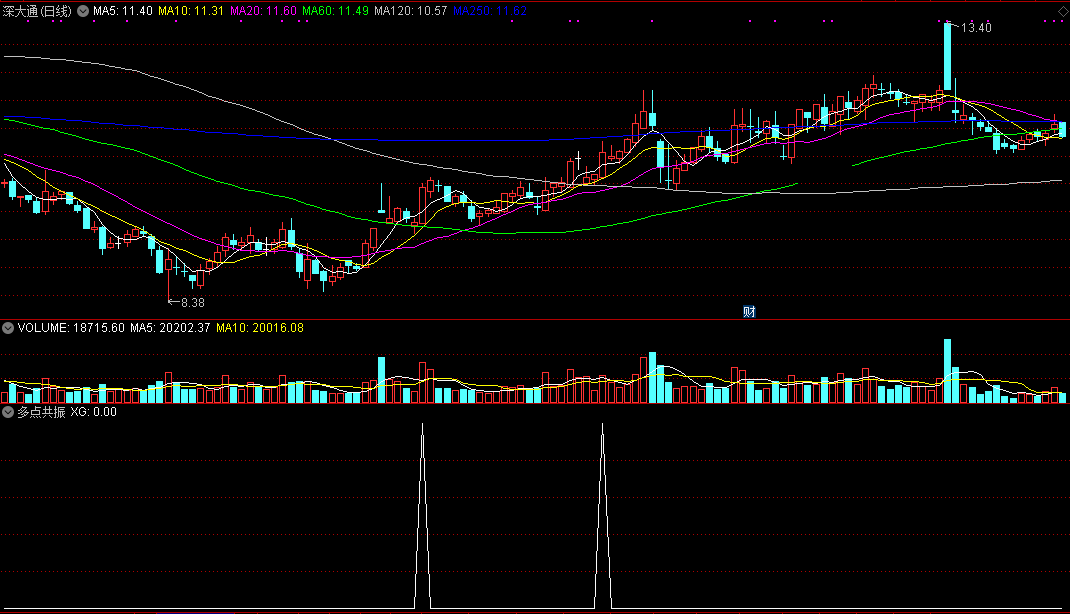The width and height of the screenshot is (1070, 614).
Task: Click the volume MA5: 20202.37 label
Action: point(170,328)
